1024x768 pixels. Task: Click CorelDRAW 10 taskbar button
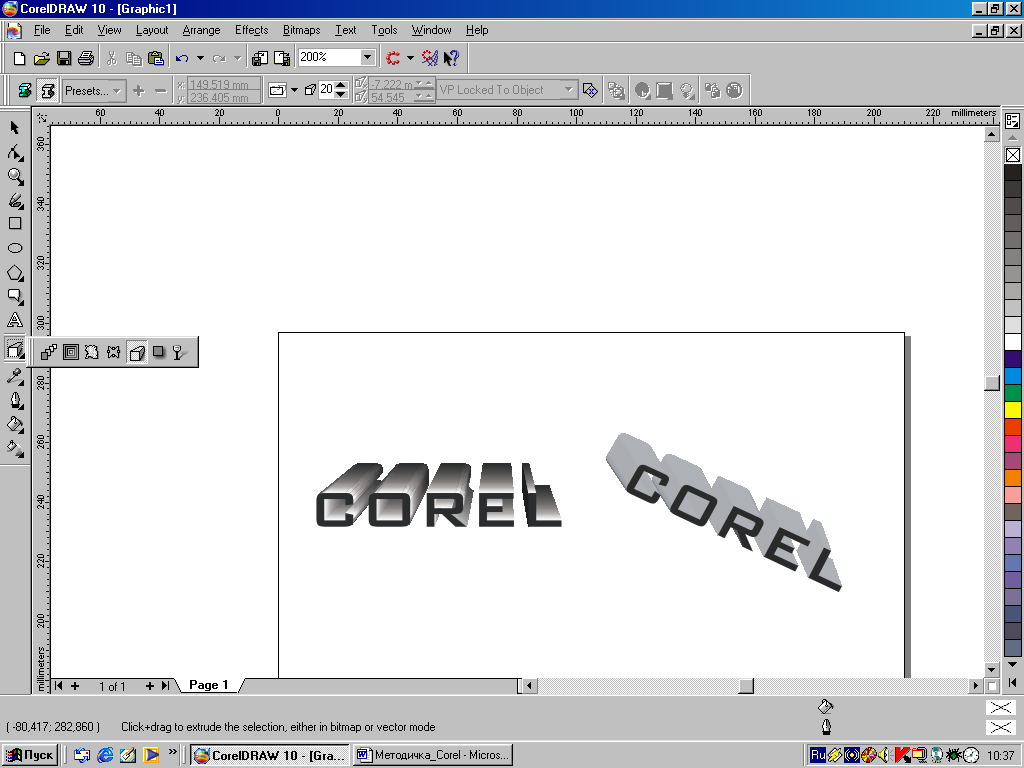pyautogui.click(x=270, y=756)
